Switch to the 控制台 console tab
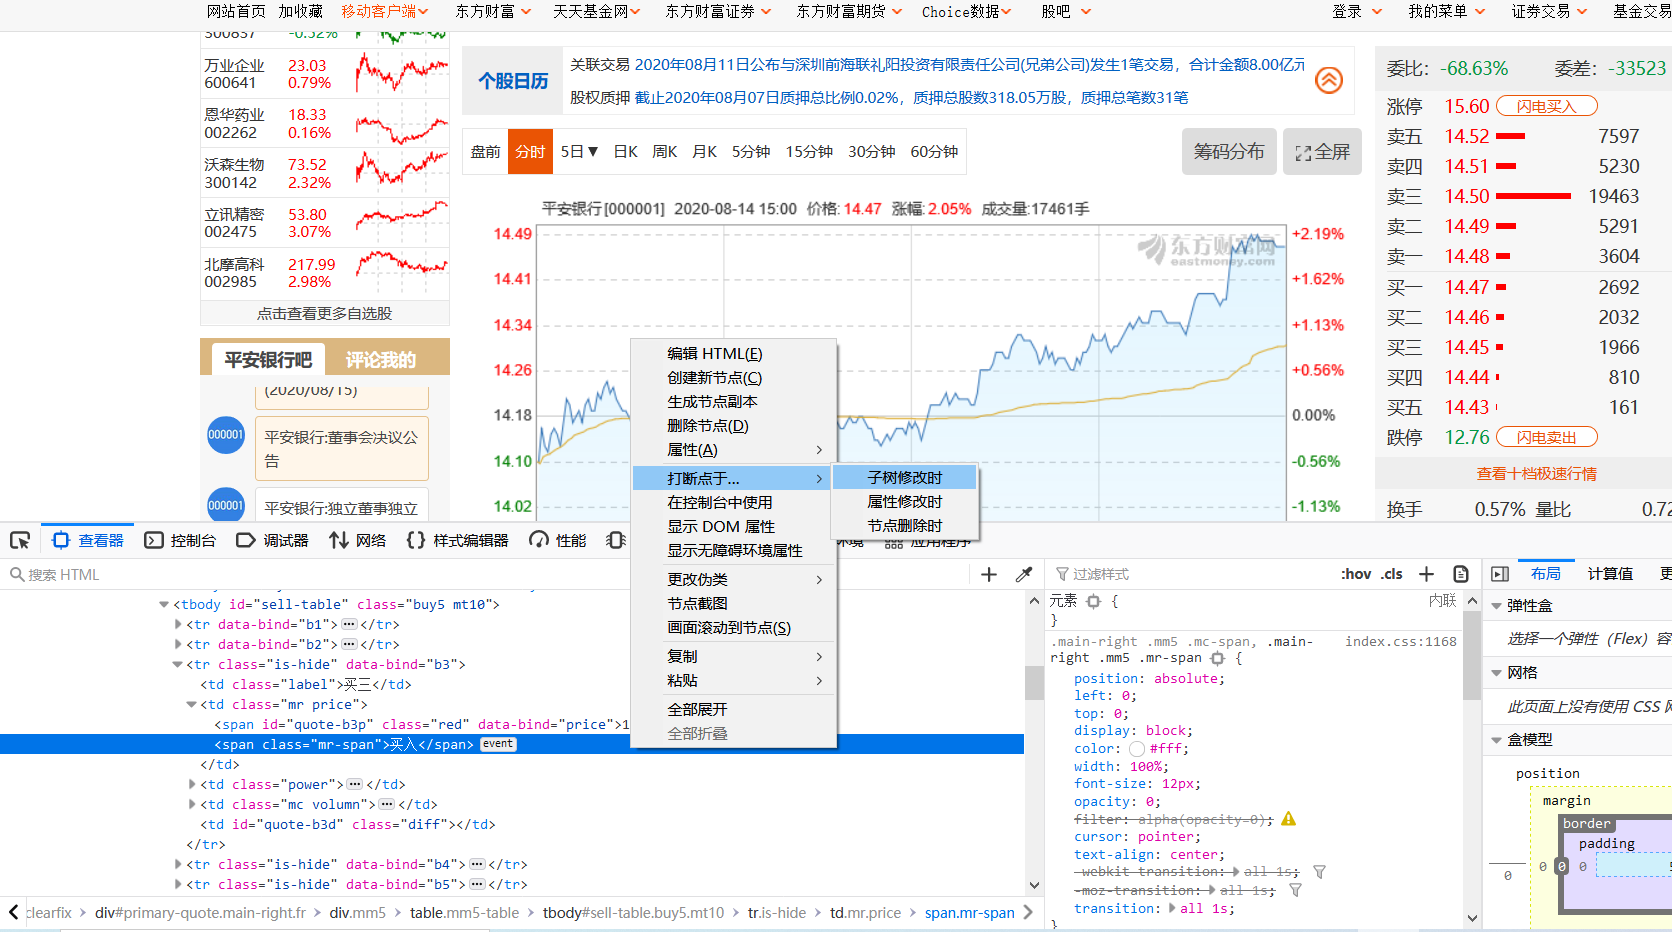The image size is (1672, 932). pyautogui.click(x=180, y=540)
